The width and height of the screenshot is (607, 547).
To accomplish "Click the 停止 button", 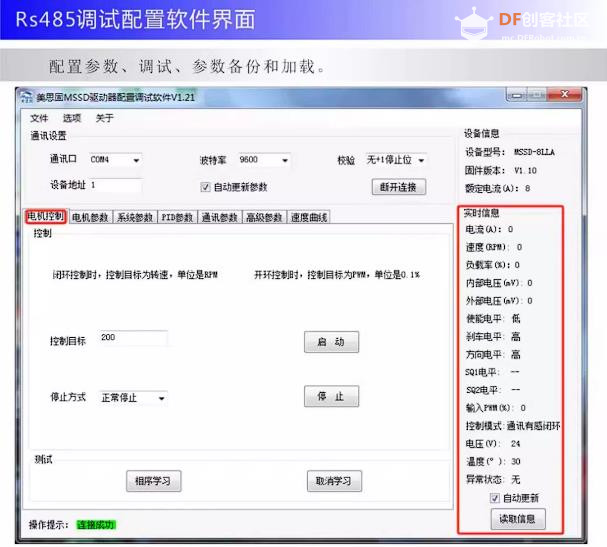I will (x=331, y=396).
